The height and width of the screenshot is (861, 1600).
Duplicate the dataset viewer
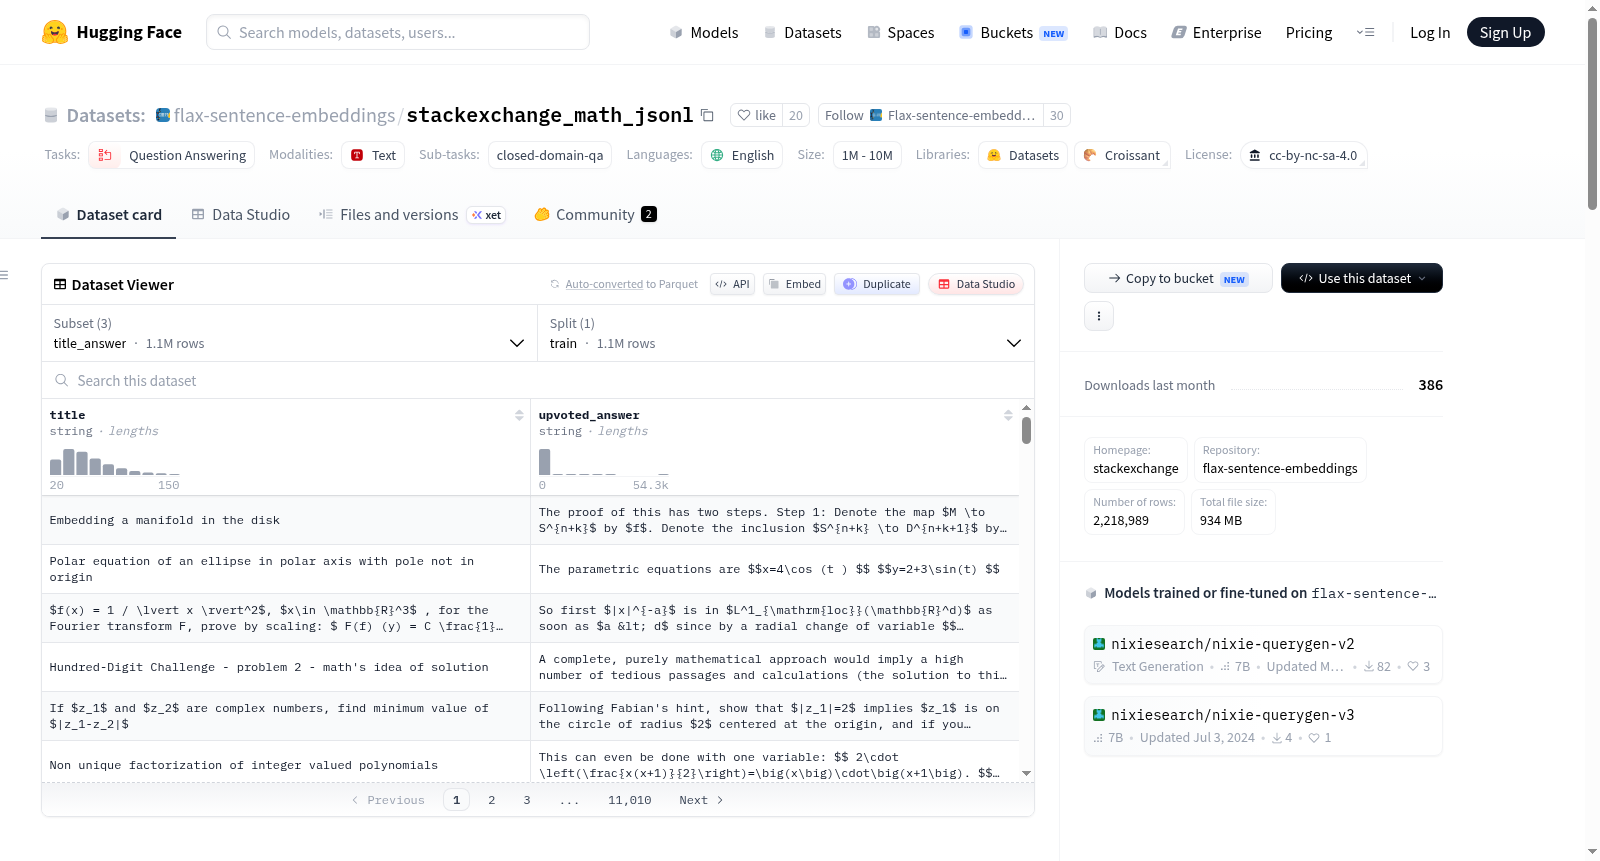(877, 284)
